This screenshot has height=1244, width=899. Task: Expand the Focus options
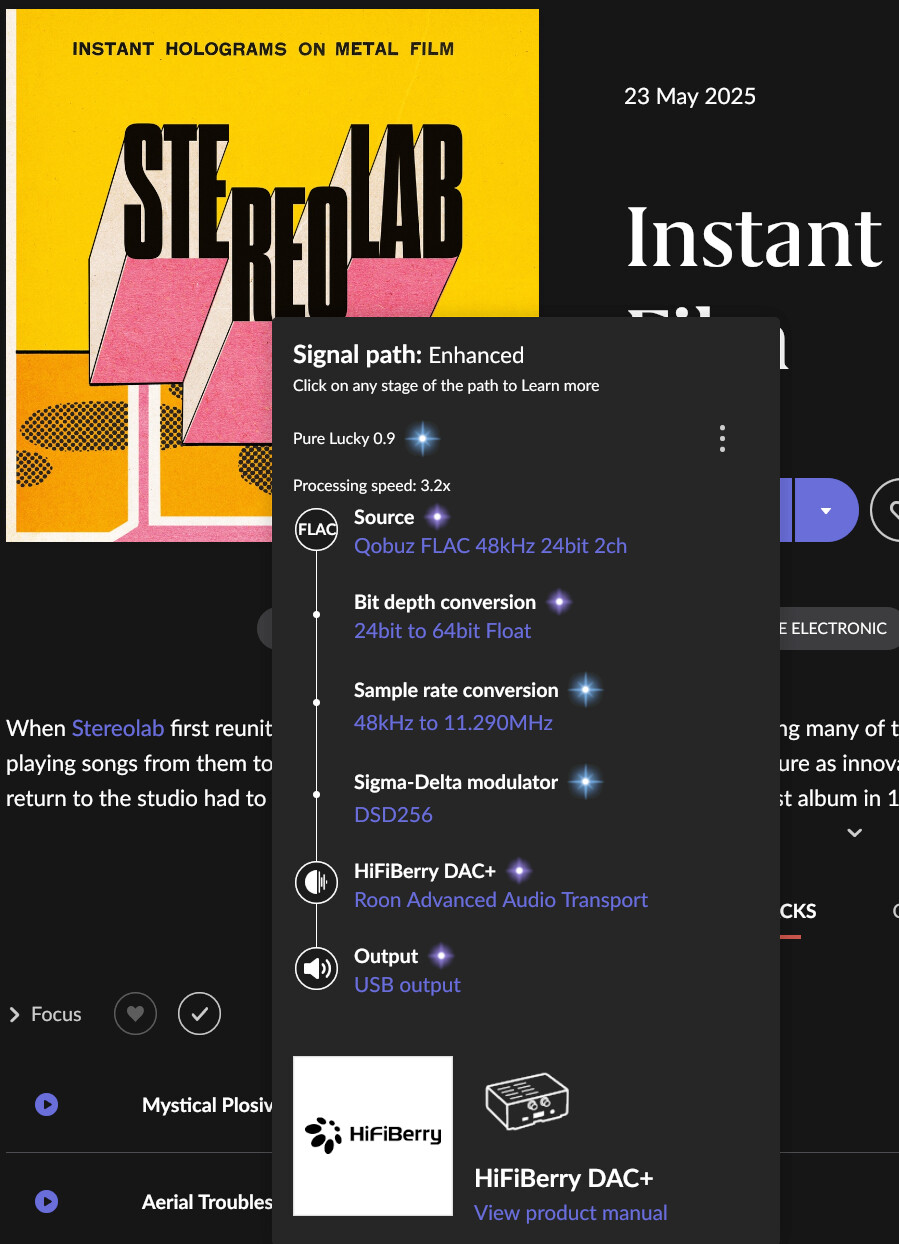click(x=15, y=1015)
